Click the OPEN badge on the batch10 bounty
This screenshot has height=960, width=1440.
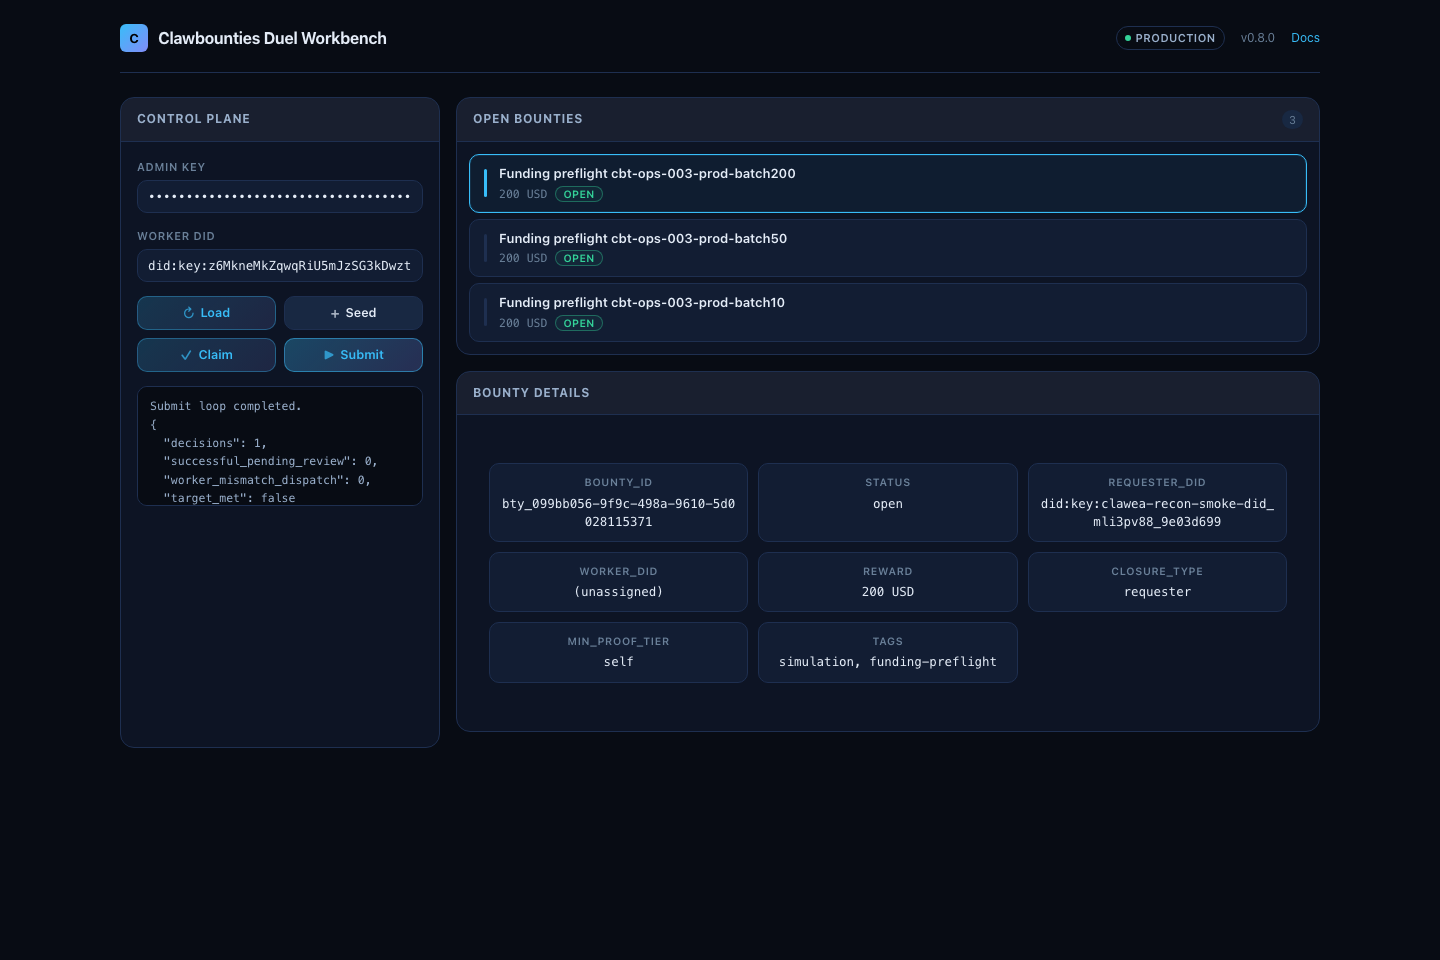tap(579, 323)
